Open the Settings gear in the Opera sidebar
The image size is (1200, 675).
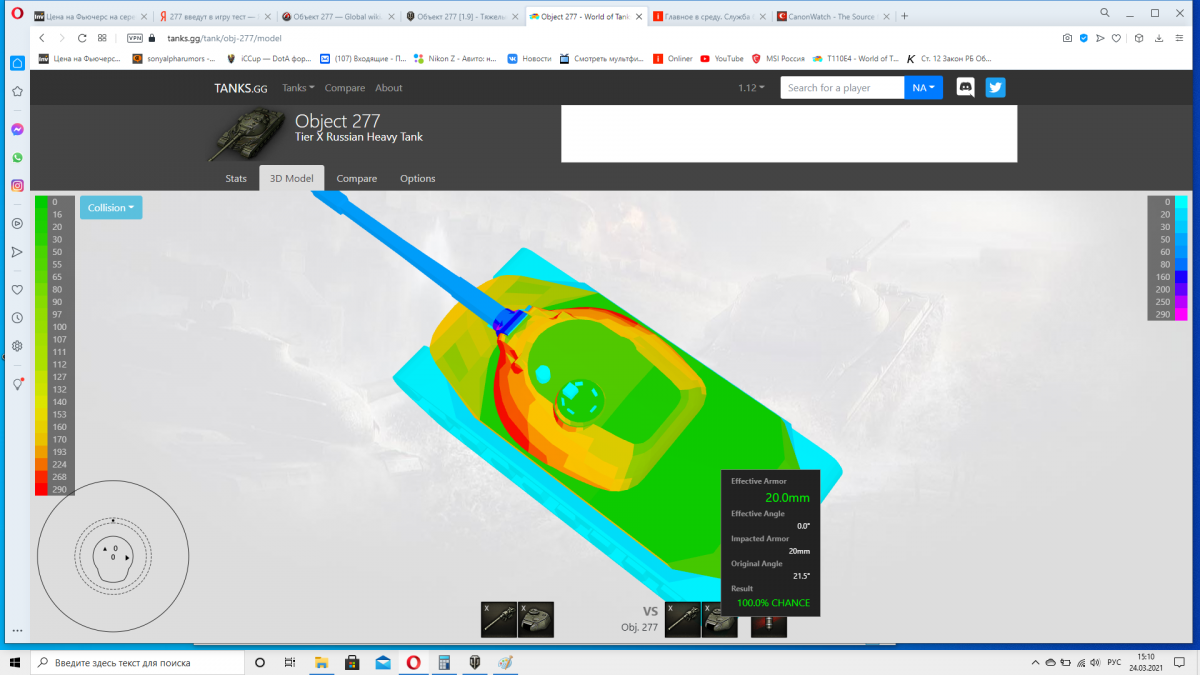point(17,346)
